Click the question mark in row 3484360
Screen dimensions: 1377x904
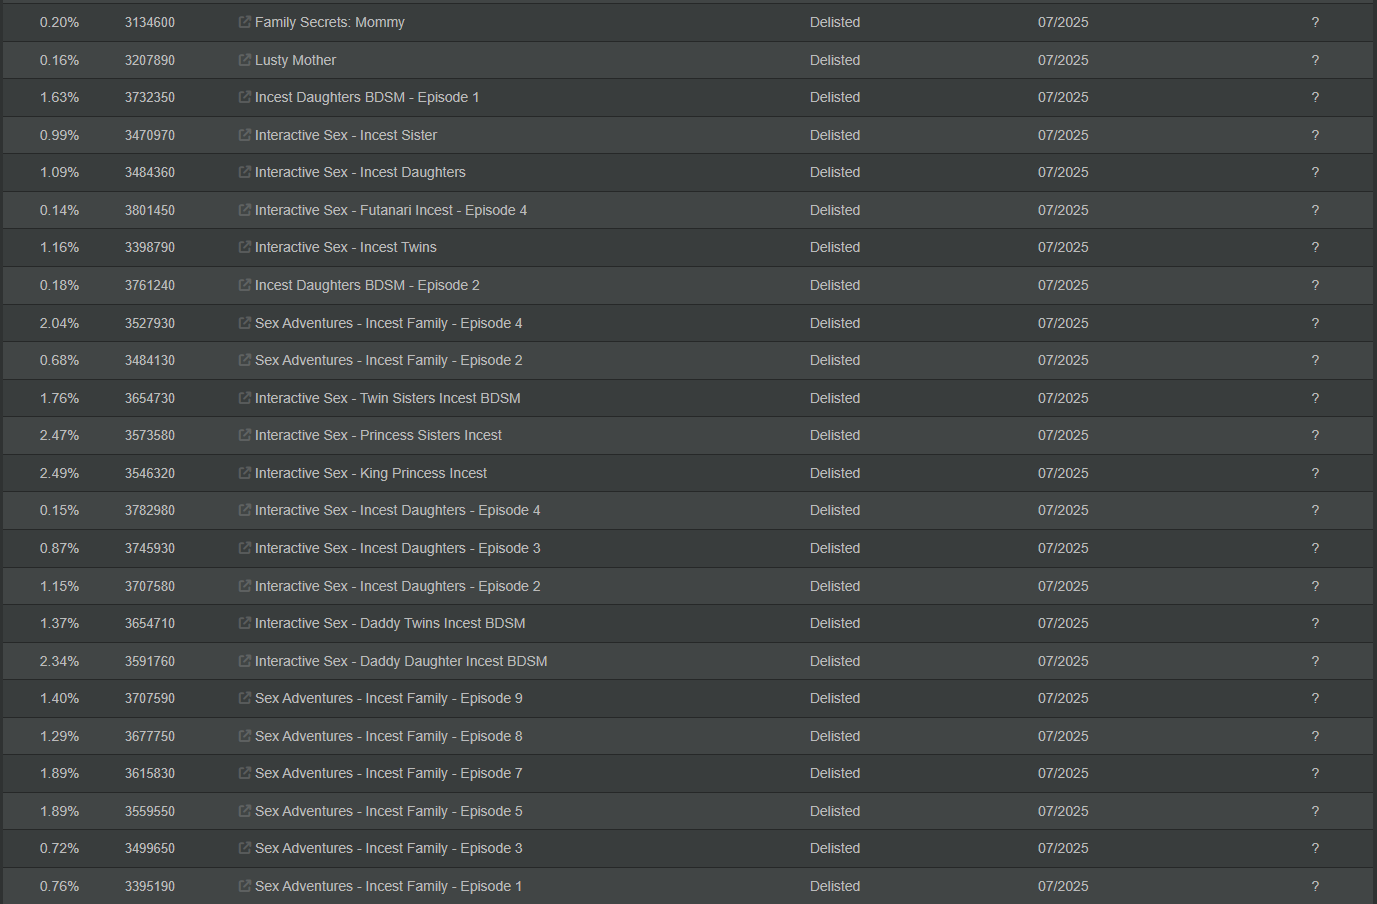point(1315,172)
